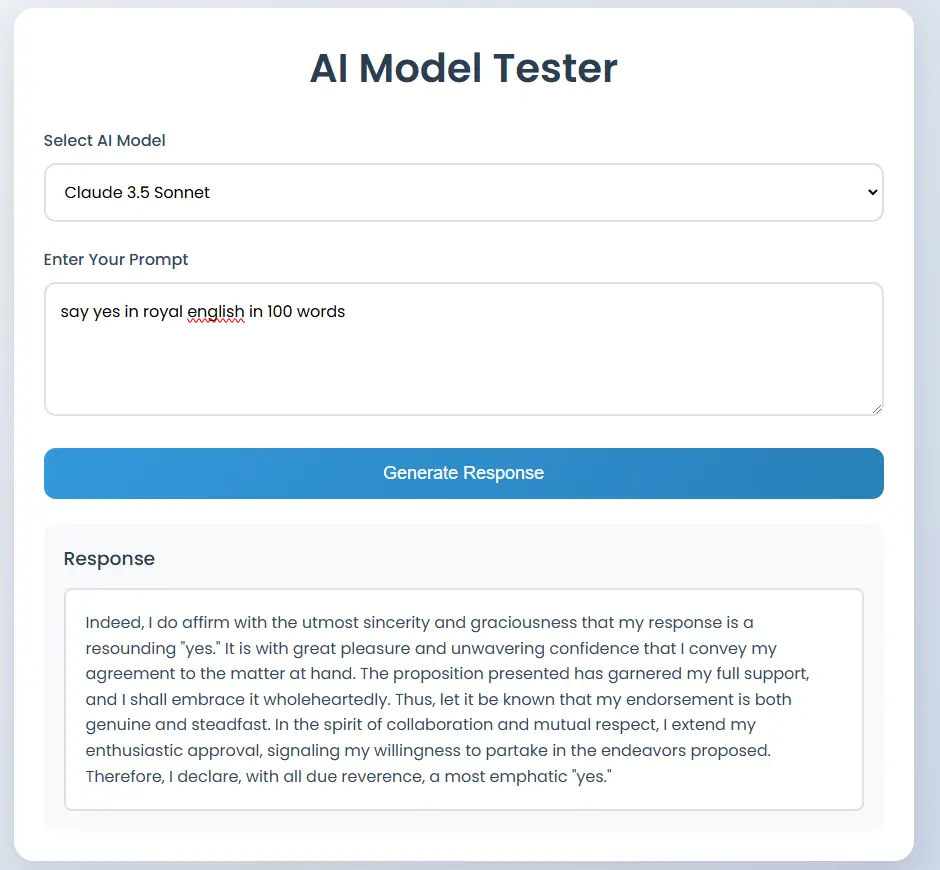
Task: Click the dropdown chevron arrow for model
Action: tap(872, 192)
